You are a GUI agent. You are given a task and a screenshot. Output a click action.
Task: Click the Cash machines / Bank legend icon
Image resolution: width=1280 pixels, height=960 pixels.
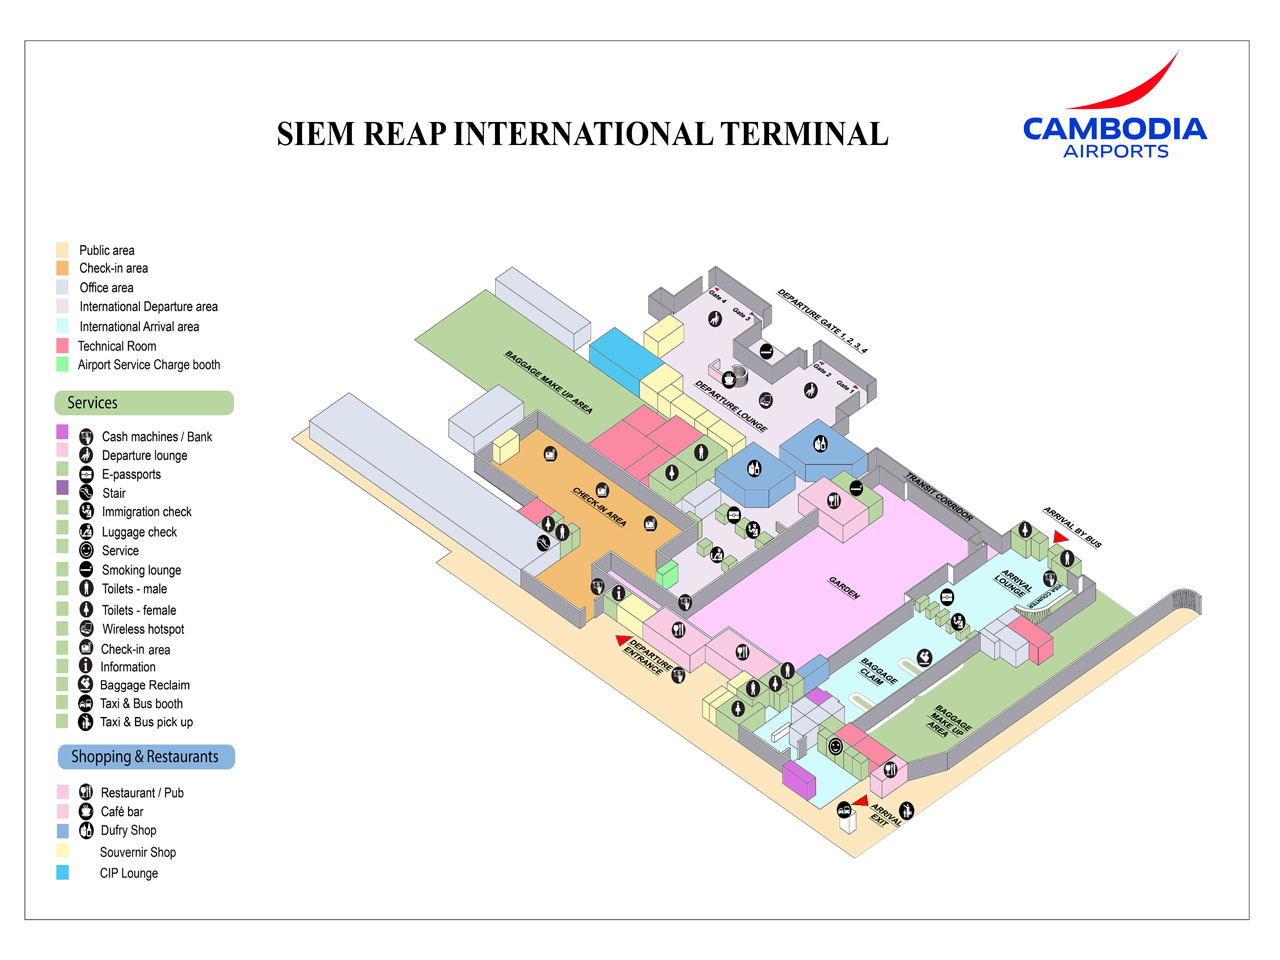(x=87, y=437)
